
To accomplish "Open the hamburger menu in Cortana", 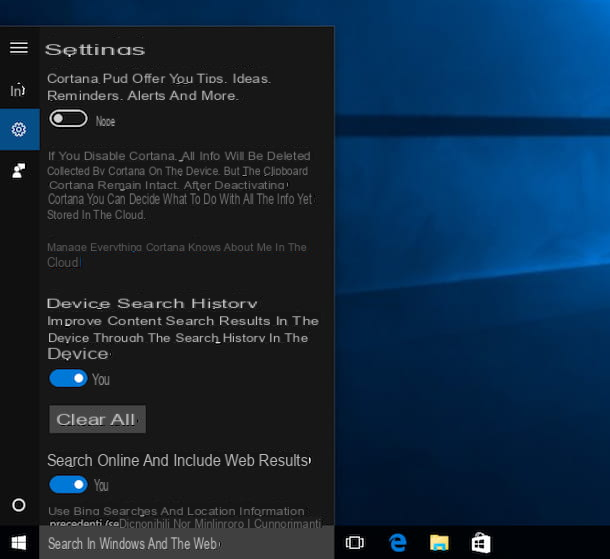I will 19,48.
